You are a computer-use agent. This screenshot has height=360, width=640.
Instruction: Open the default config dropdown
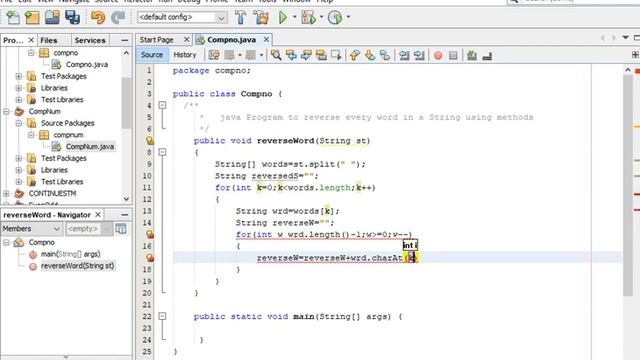pos(182,17)
